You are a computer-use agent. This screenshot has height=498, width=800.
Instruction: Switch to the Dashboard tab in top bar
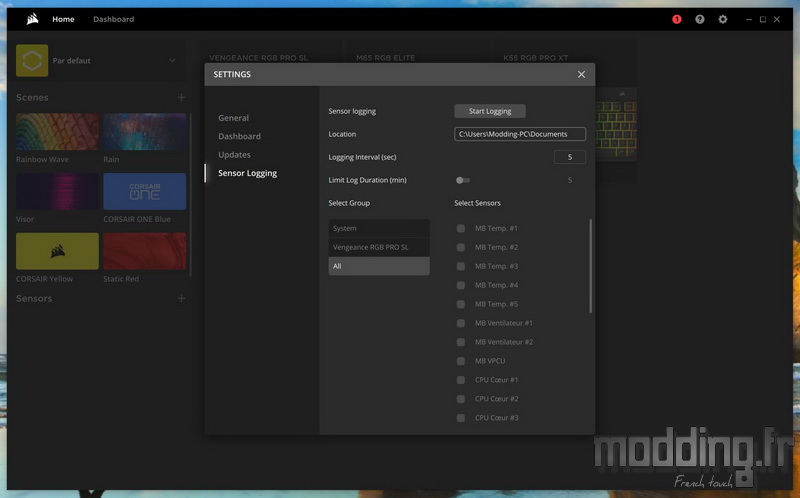tap(113, 19)
